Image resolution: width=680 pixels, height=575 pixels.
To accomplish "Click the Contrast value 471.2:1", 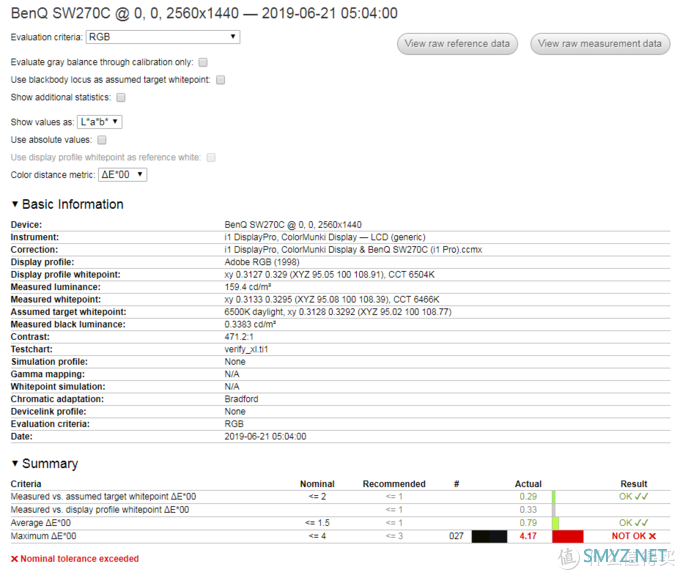I will point(239,337).
